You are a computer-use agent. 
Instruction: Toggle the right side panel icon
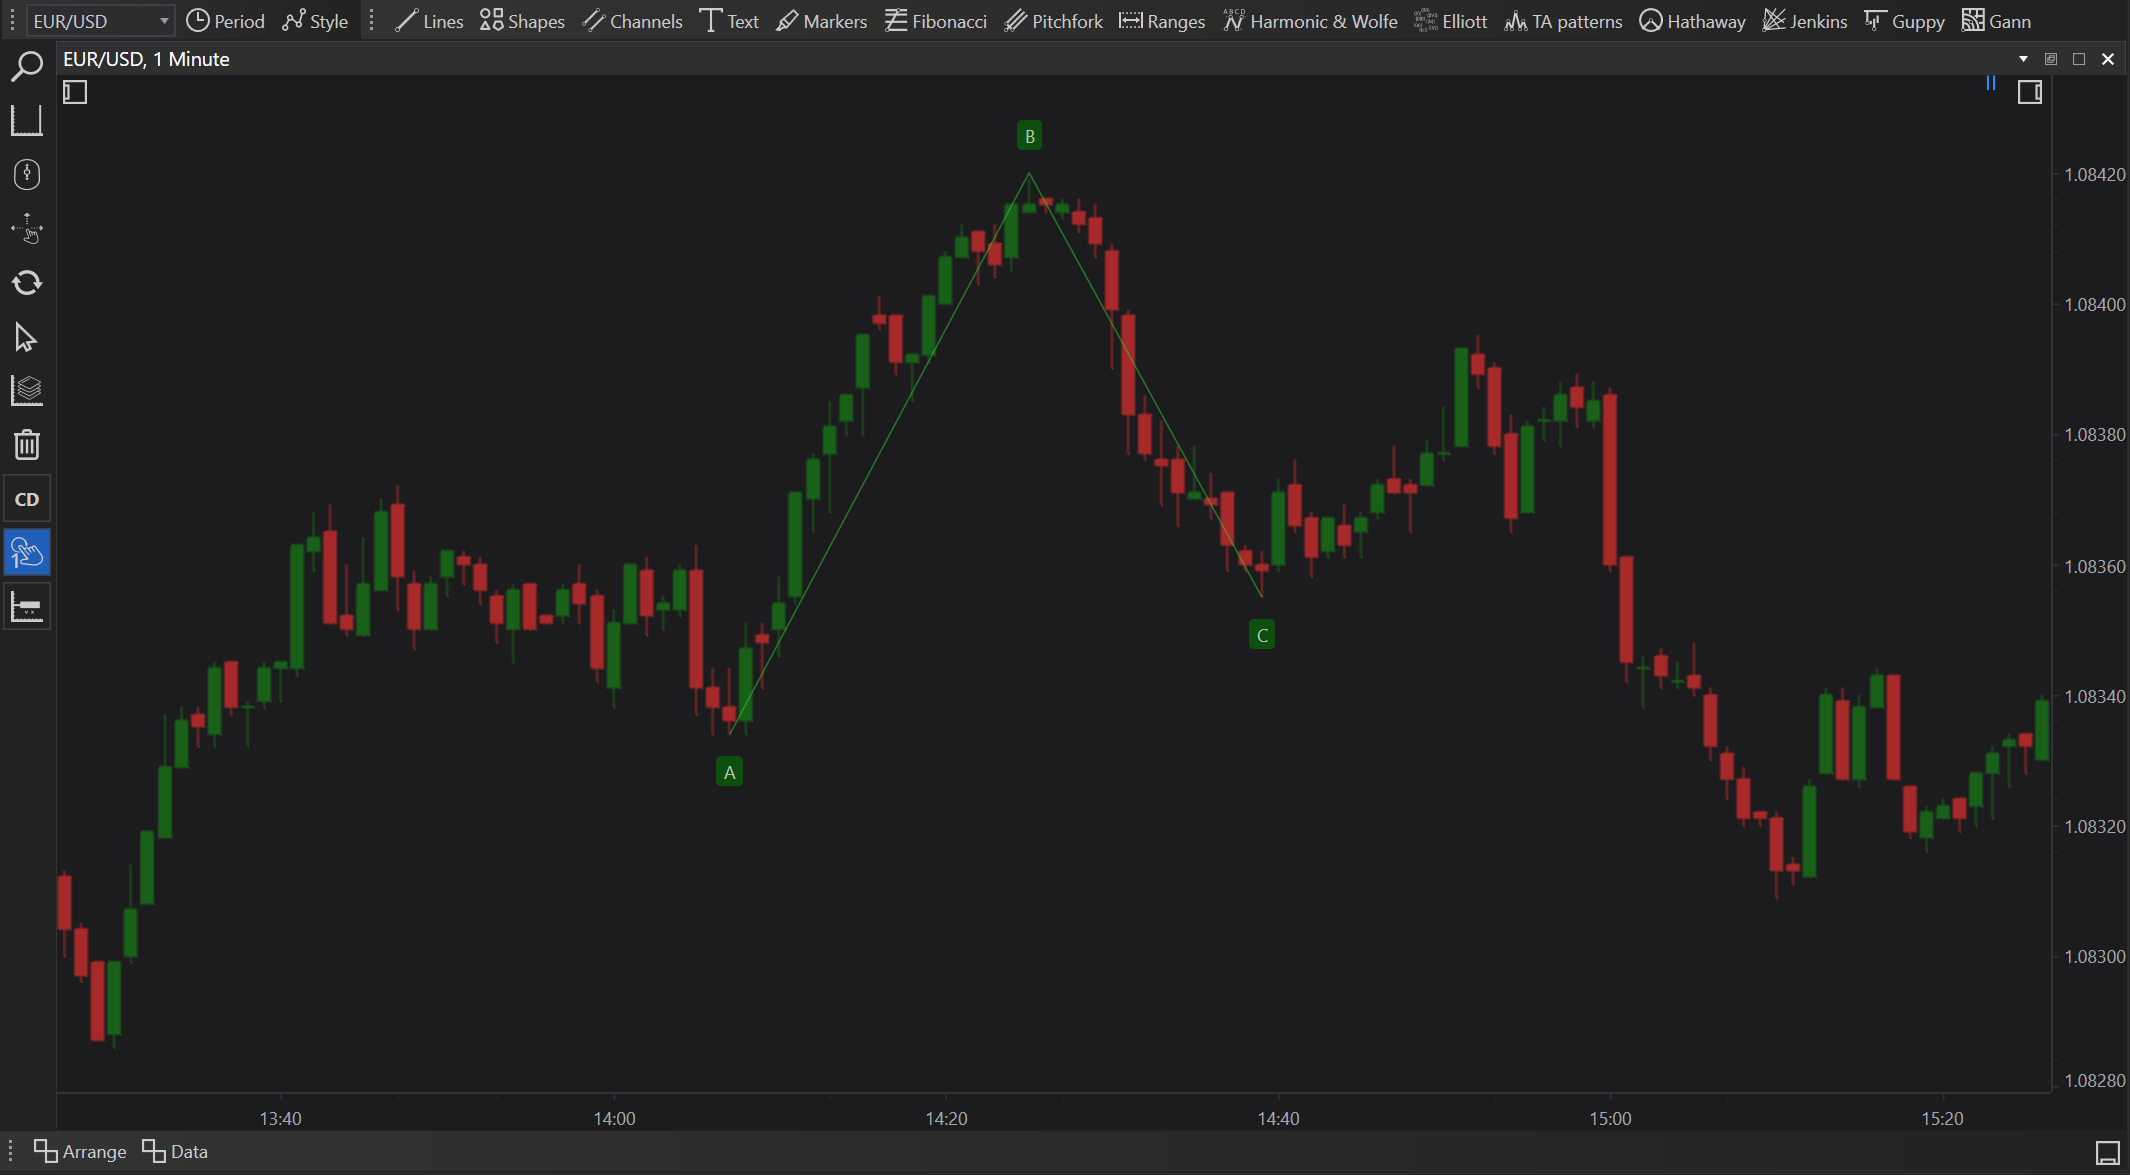click(x=2029, y=93)
